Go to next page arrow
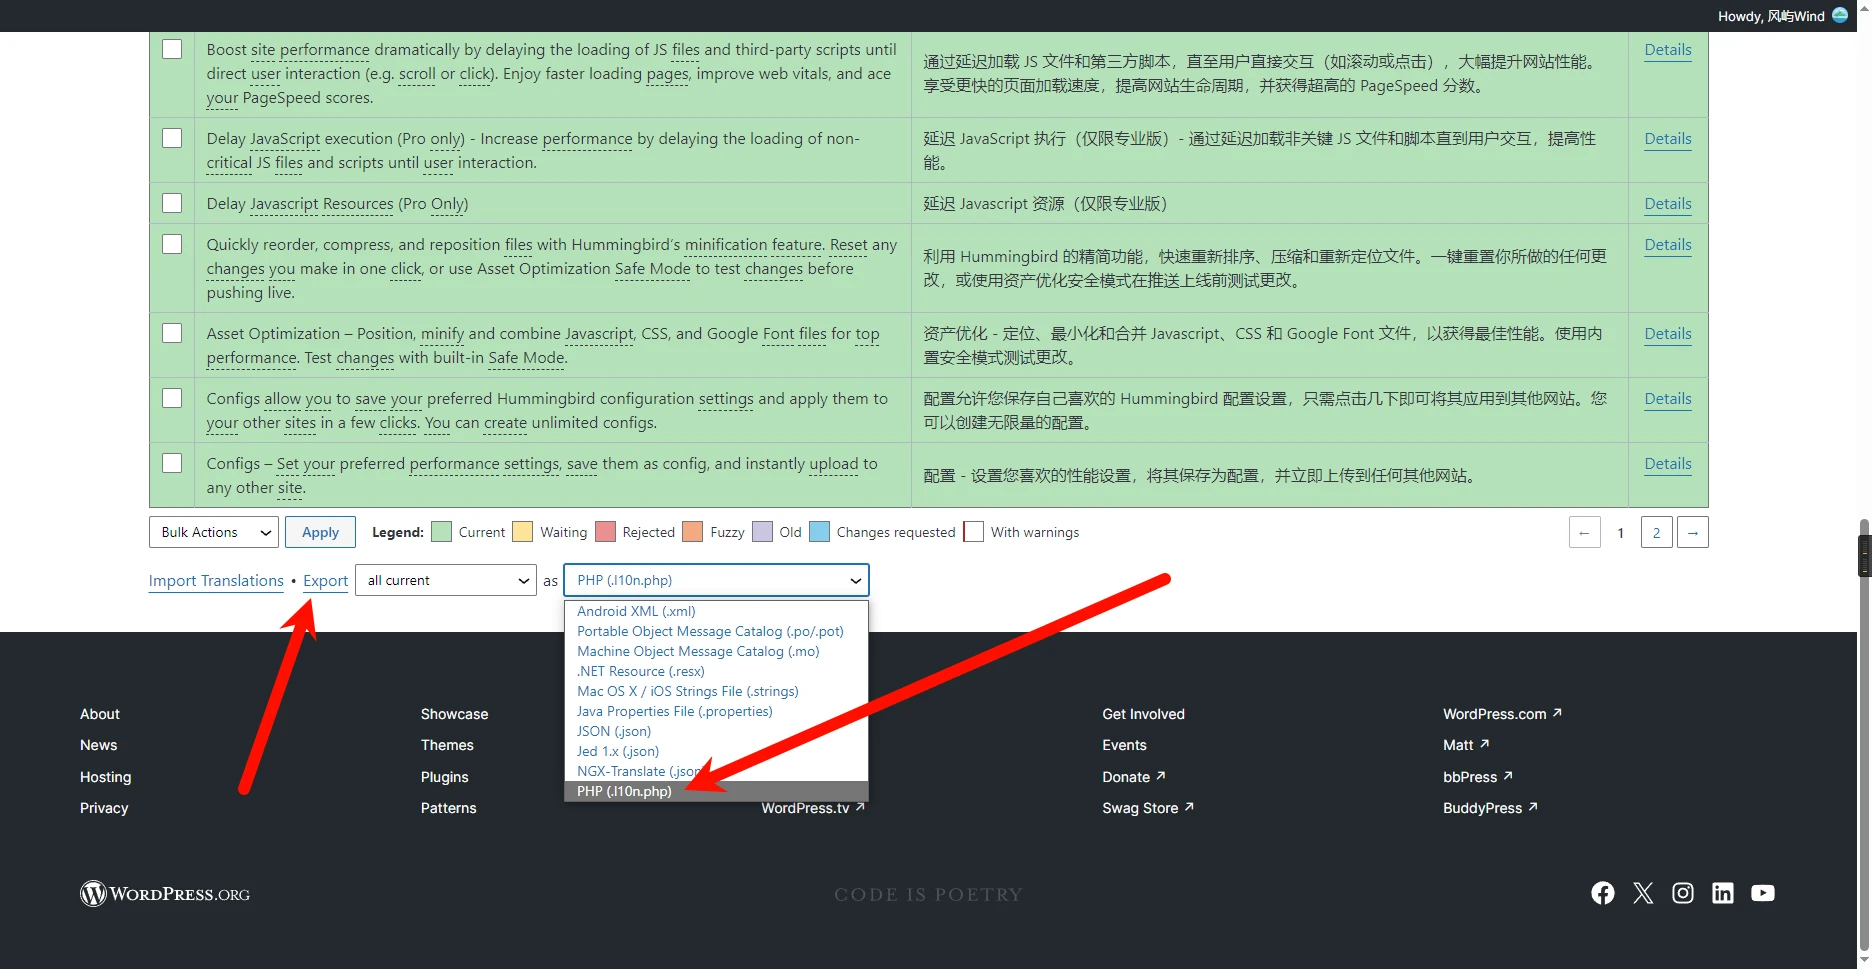 tap(1693, 533)
